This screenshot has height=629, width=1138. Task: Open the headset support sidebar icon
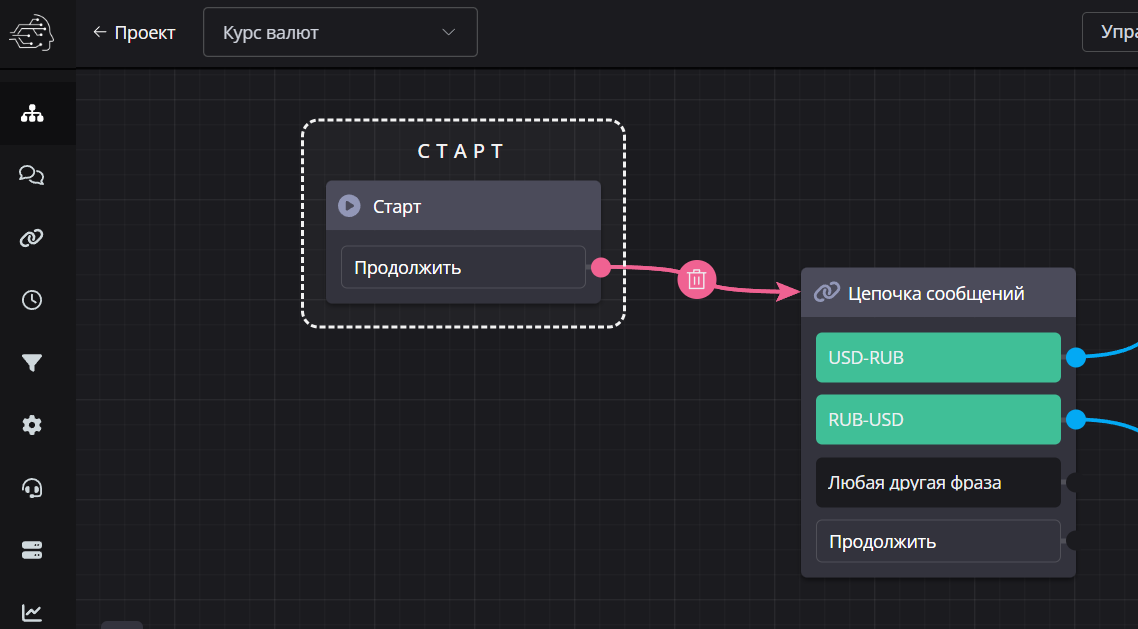pyautogui.click(x=32, y=488)
